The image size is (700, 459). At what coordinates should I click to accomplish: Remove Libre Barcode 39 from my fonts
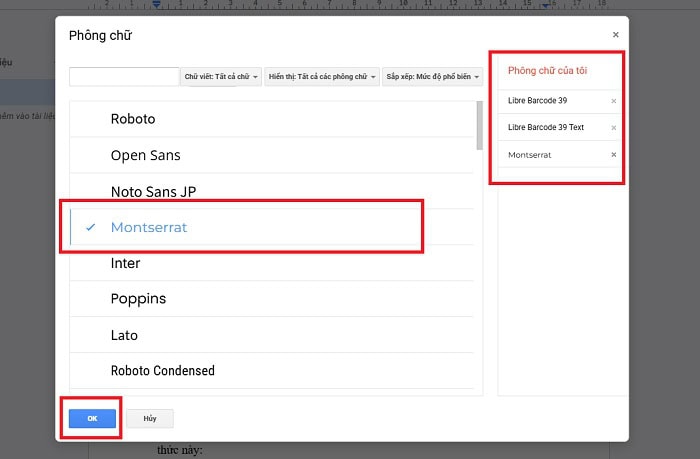point(613,101)
